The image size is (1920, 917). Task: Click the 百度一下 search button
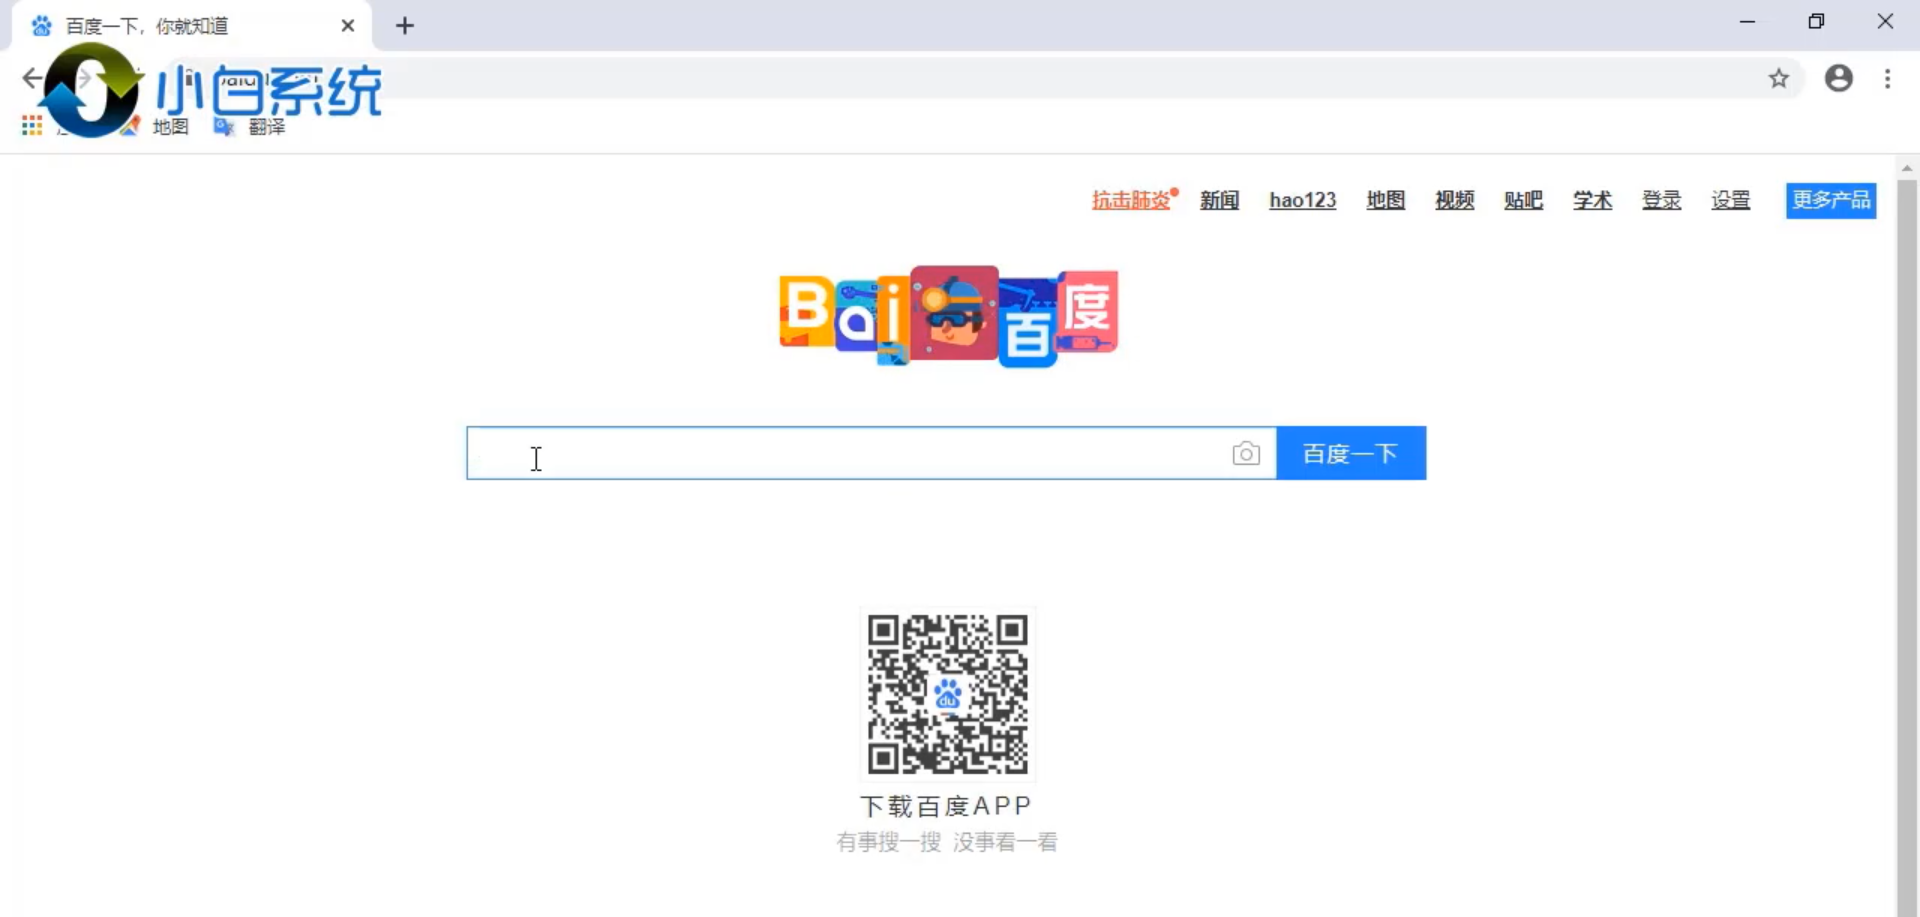pos(1350,453)
